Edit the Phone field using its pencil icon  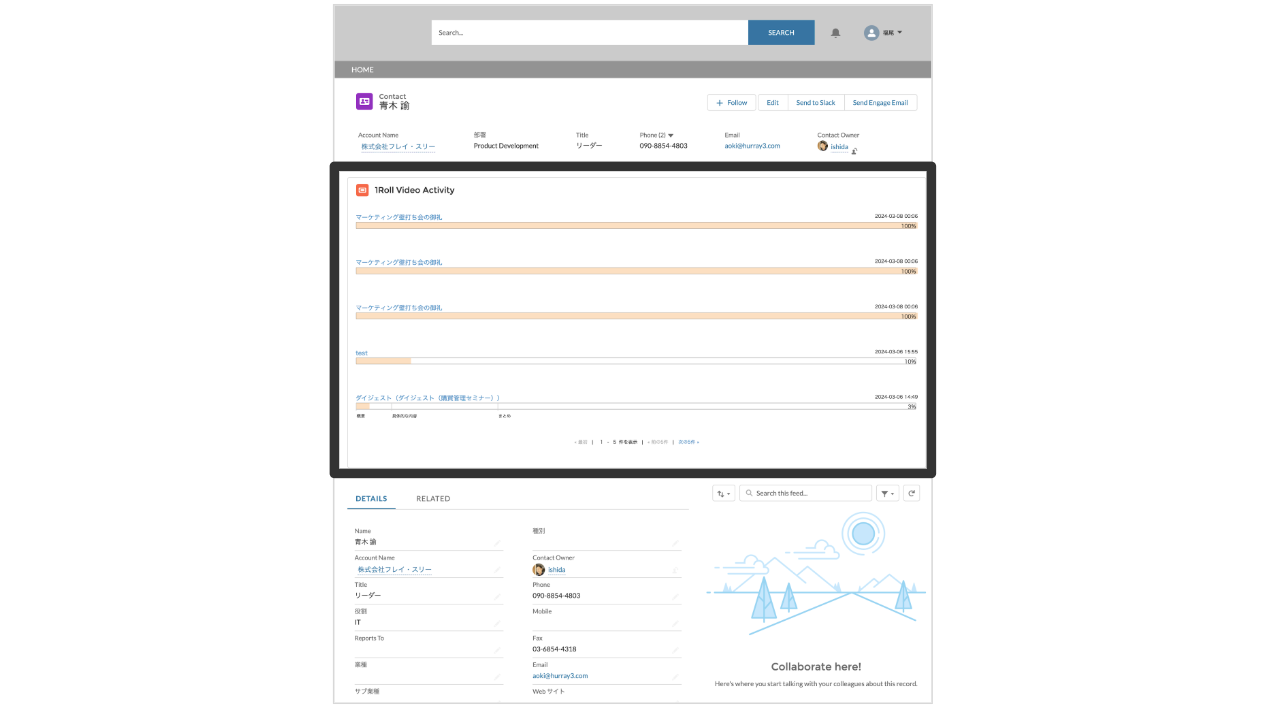click(675, 596)
